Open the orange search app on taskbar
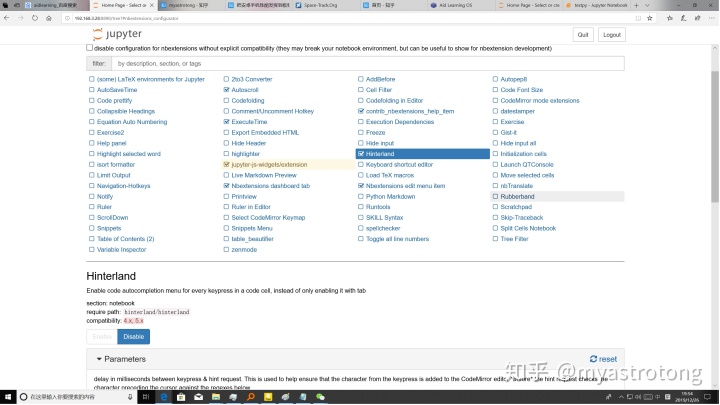Viewport: 720px width, 405px height. tap(251, 397)
